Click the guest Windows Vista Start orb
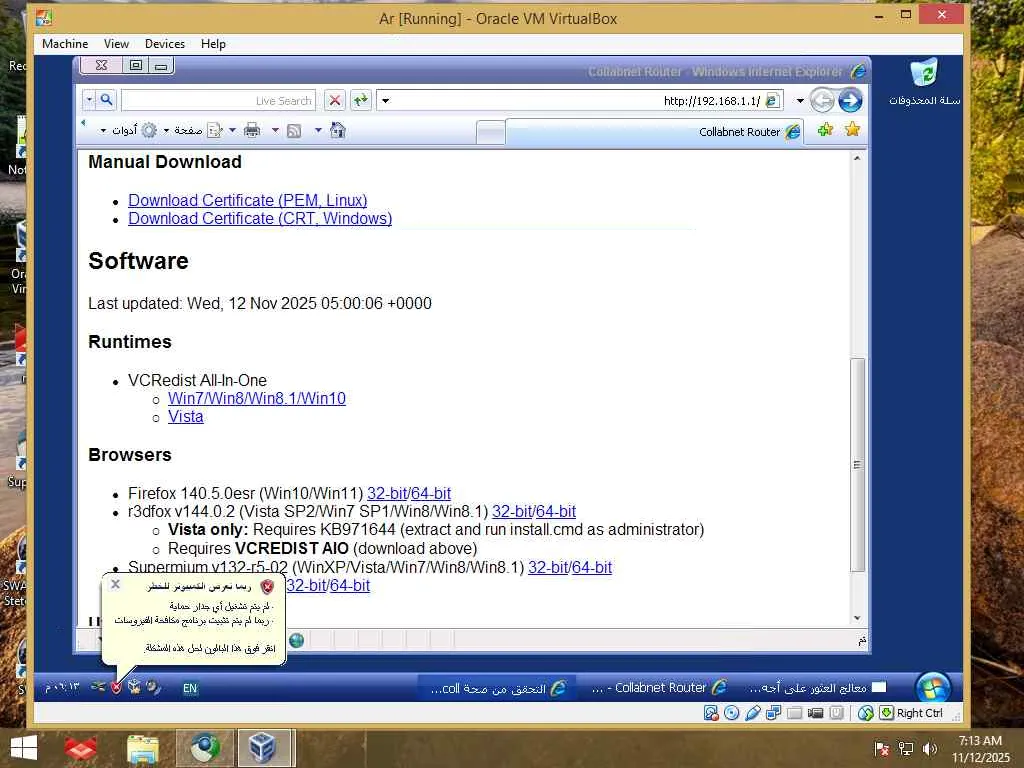 point(933,687)
